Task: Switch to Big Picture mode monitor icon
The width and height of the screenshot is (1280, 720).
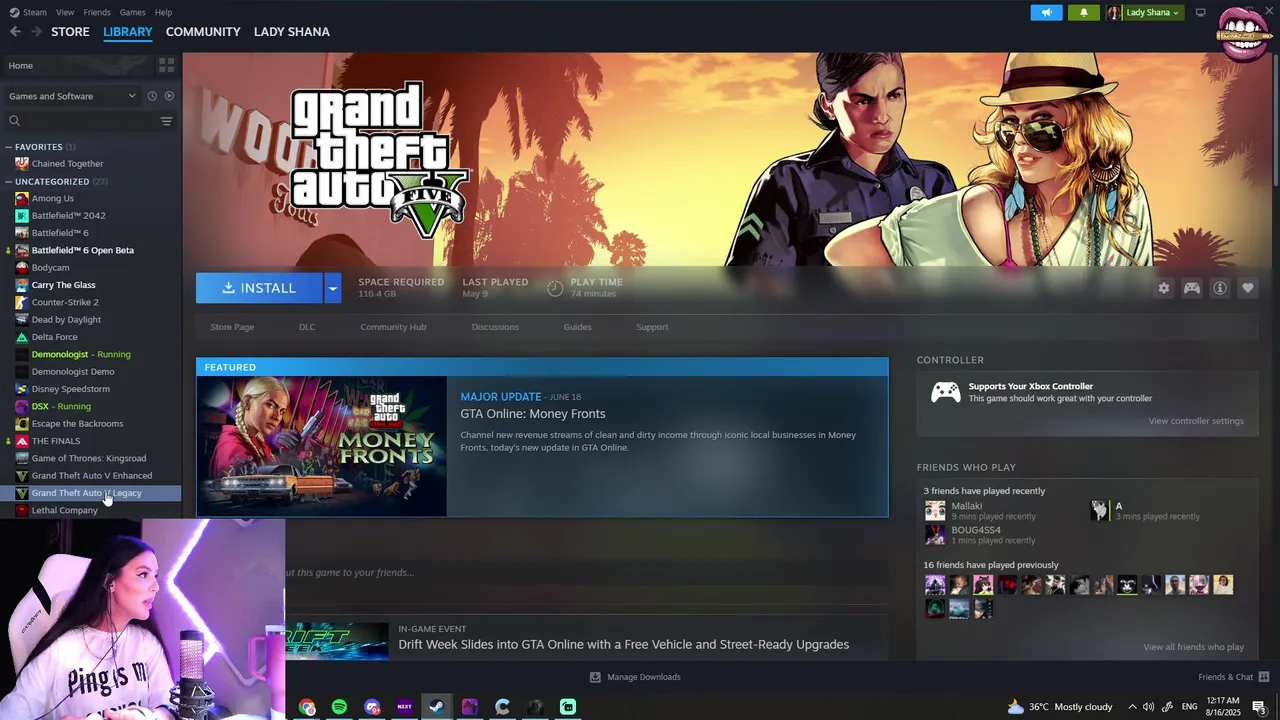Action: pos(1200,12)
